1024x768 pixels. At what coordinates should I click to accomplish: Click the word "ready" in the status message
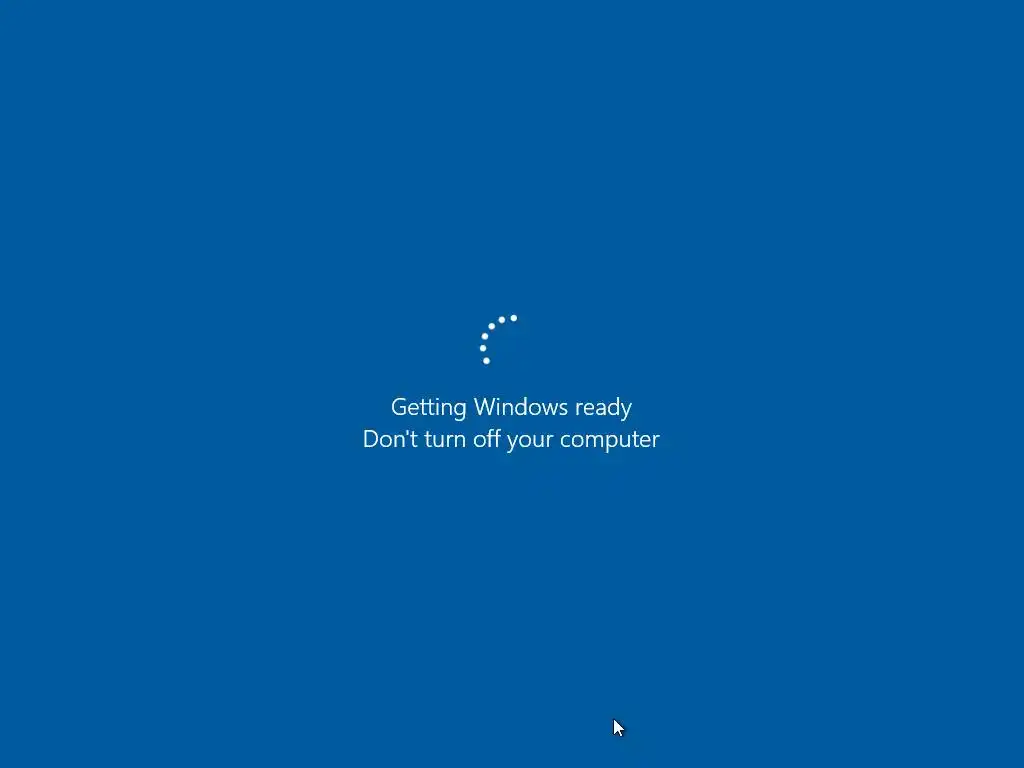coord(603,408)
